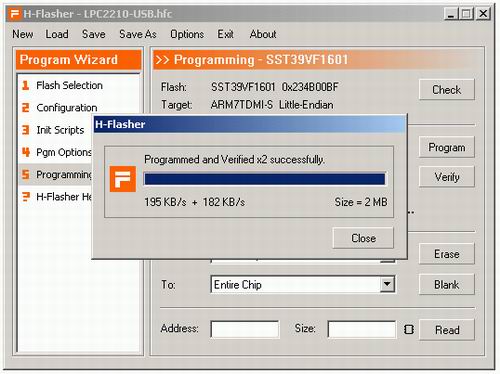Screen dimensions: 500x374
Task: Click the Erase button
Action: tap(447, 254)
